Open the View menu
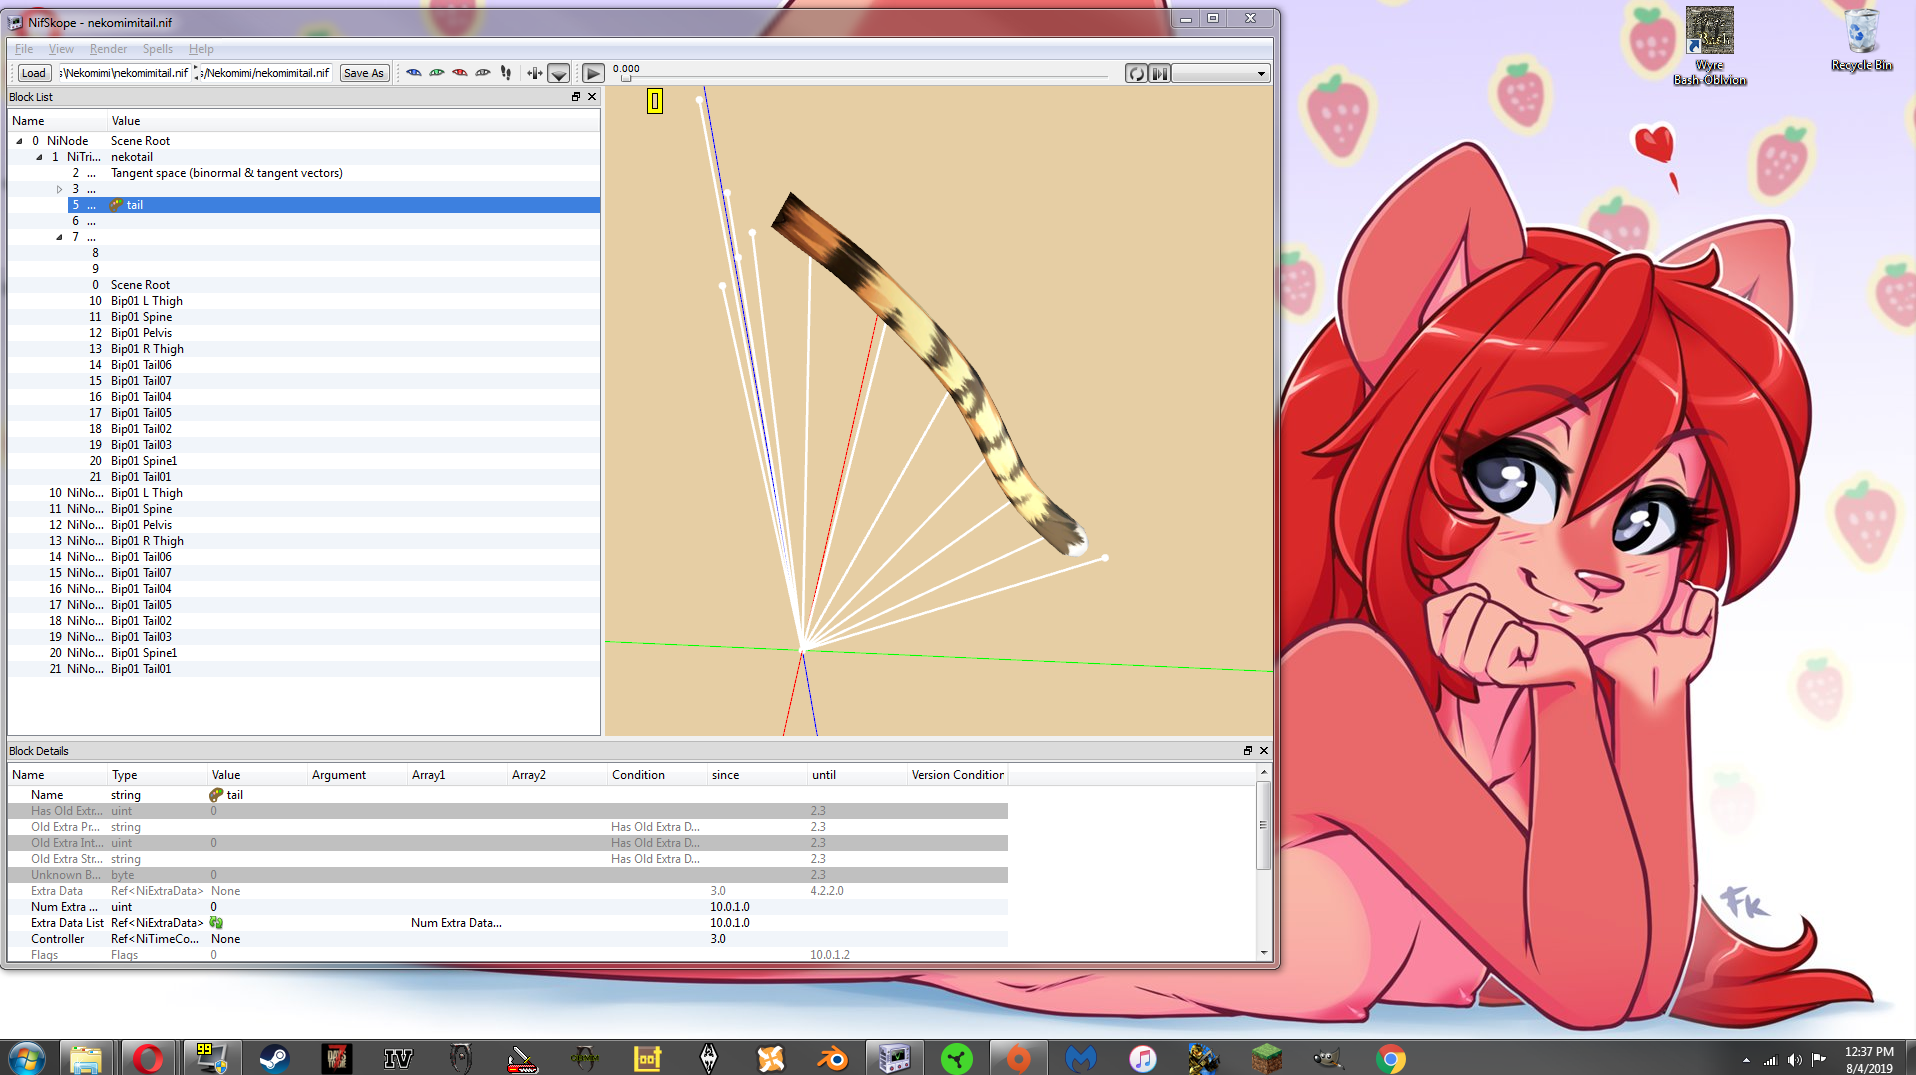Viewport: 1916px width, 1075px height. pyautogui.click(x=61, y=49)
